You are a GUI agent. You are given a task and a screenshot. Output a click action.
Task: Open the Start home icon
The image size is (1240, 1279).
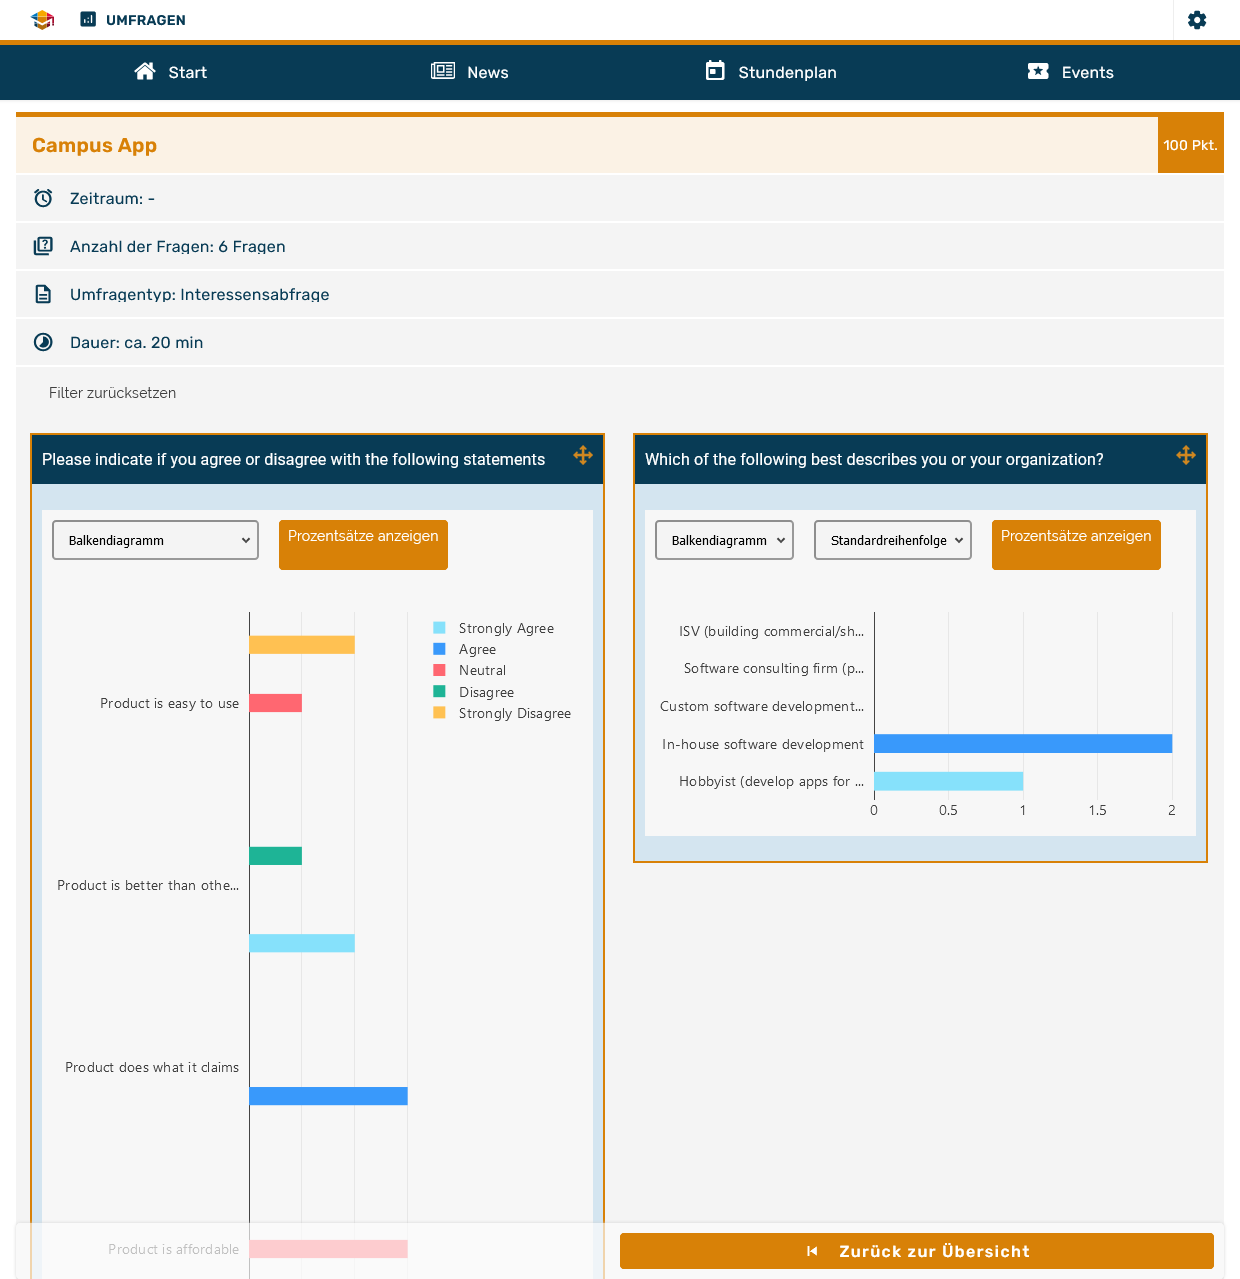click(x=144, y=71)
